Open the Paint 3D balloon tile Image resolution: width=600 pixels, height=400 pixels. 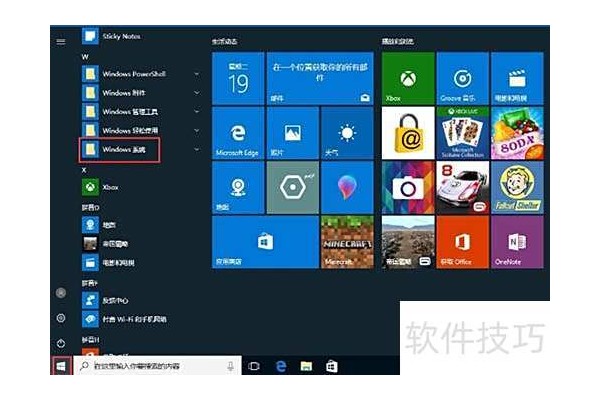[347, 188]
